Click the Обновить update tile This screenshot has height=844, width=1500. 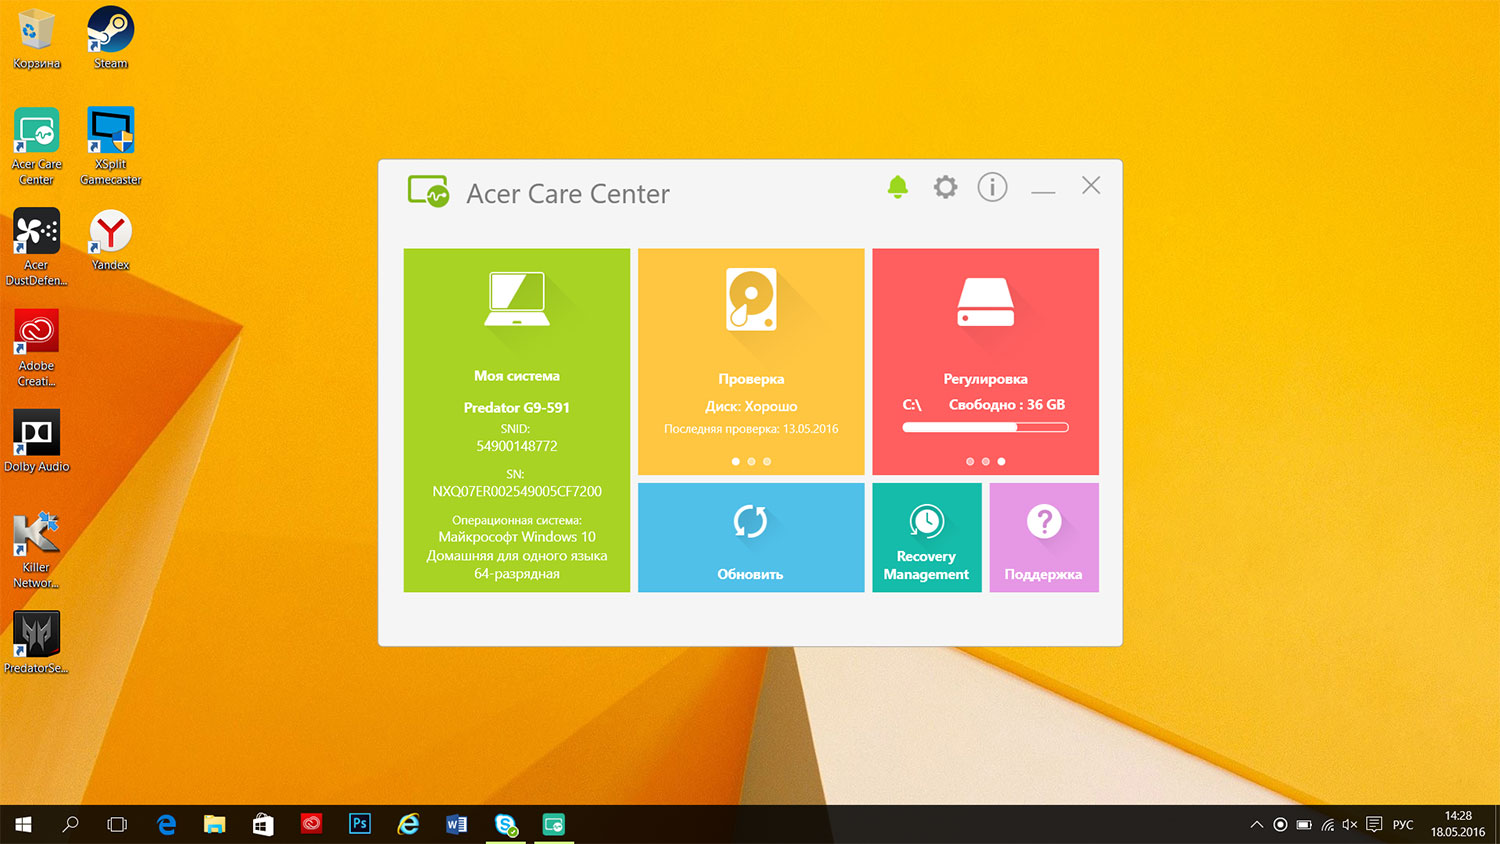[751, 538]
